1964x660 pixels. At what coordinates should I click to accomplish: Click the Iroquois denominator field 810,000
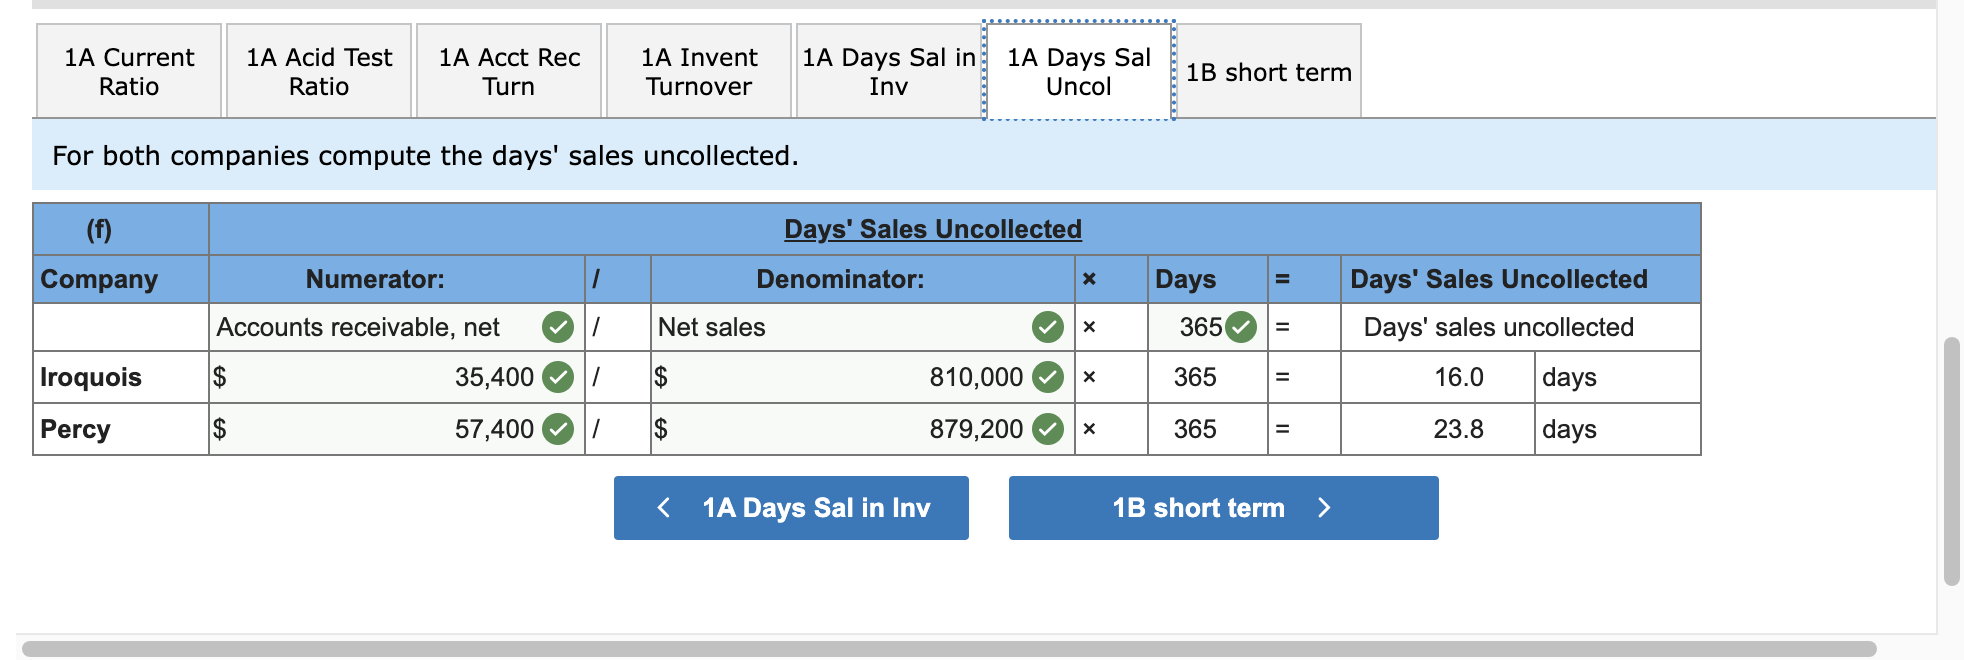point(862,377)
